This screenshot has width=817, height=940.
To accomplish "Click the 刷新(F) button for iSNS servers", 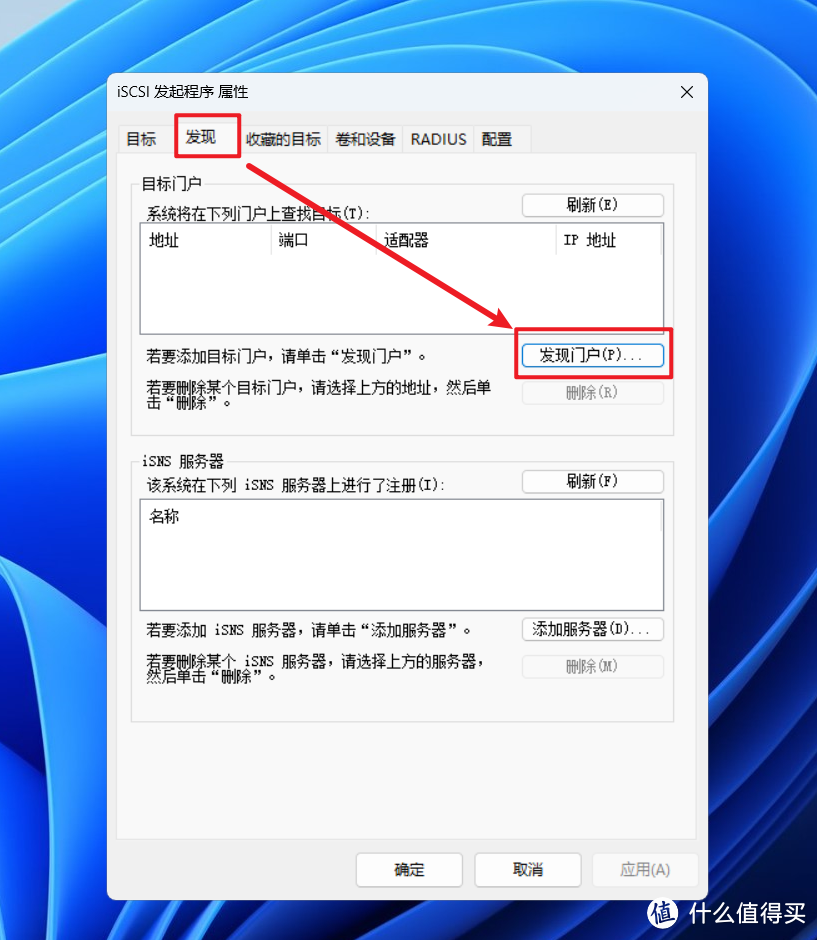I will (x=592, y=481).
